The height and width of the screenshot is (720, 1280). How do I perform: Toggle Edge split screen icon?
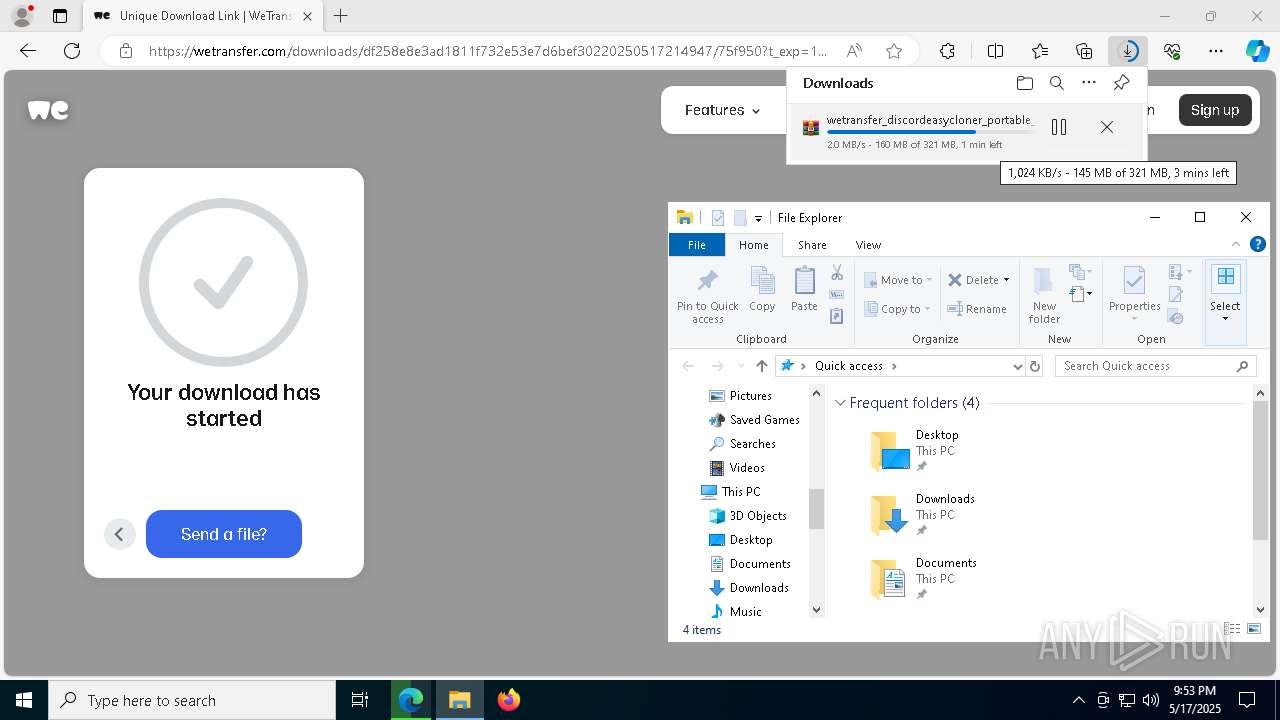click(x=995, y=51)
